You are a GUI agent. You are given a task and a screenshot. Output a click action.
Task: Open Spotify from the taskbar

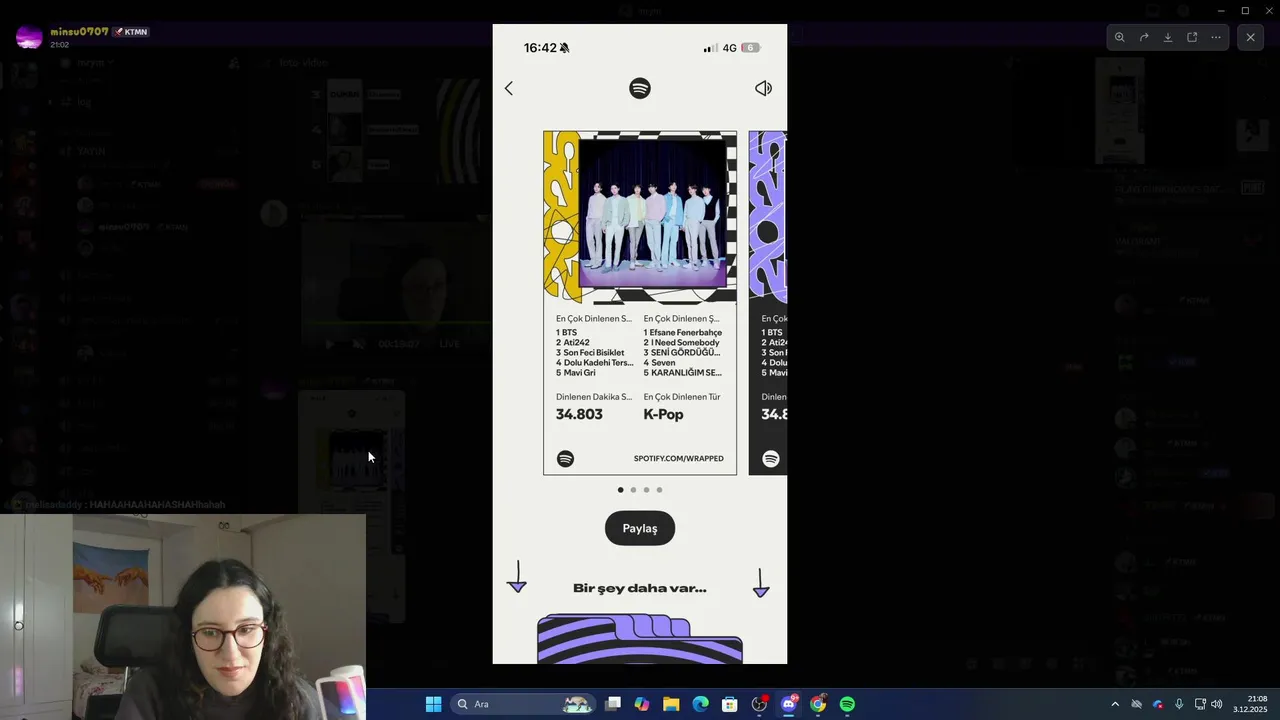847,704
